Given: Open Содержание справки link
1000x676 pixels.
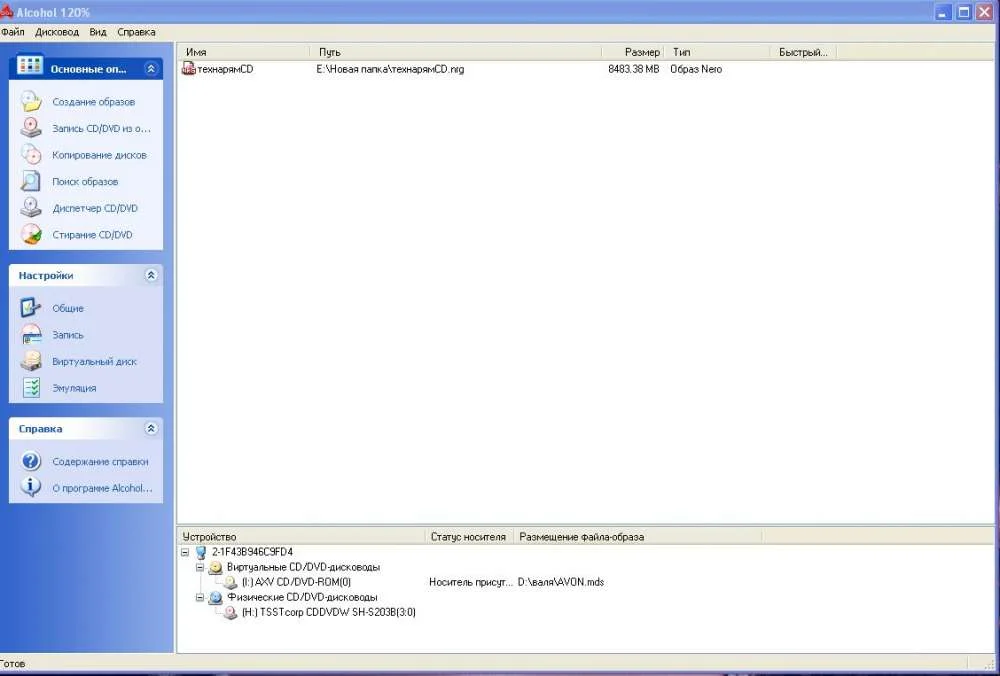Looking at the screenshot, I should click(101, 462).
